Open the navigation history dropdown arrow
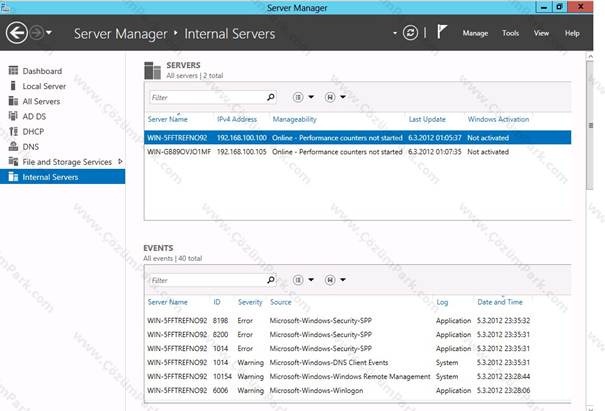The image size is (605, 411). 49,33
